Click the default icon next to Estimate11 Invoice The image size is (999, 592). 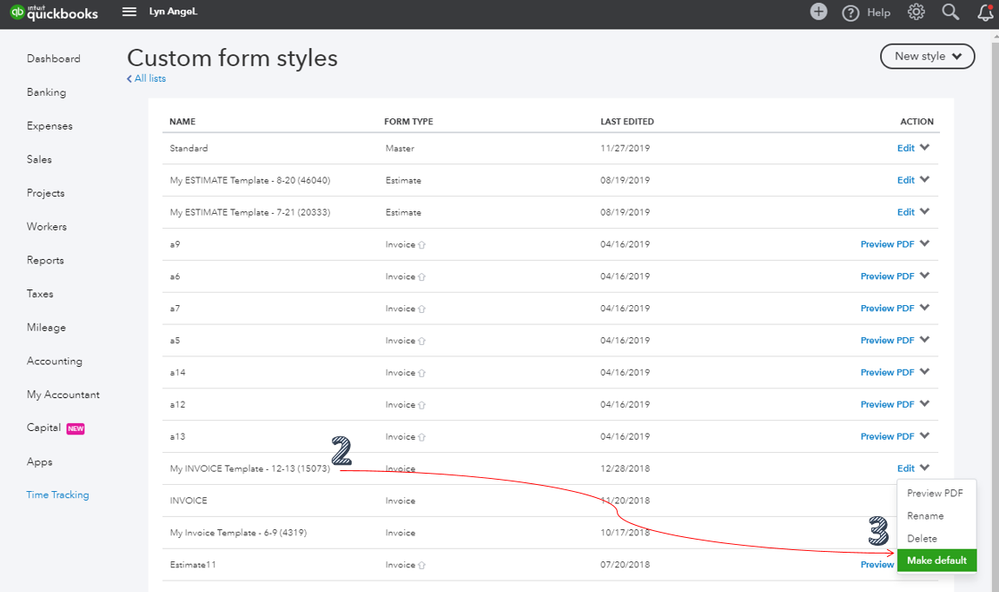[422, 565]
